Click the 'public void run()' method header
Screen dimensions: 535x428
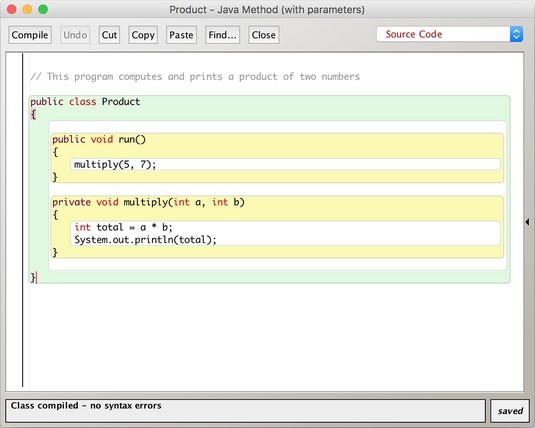click(99, 139)
